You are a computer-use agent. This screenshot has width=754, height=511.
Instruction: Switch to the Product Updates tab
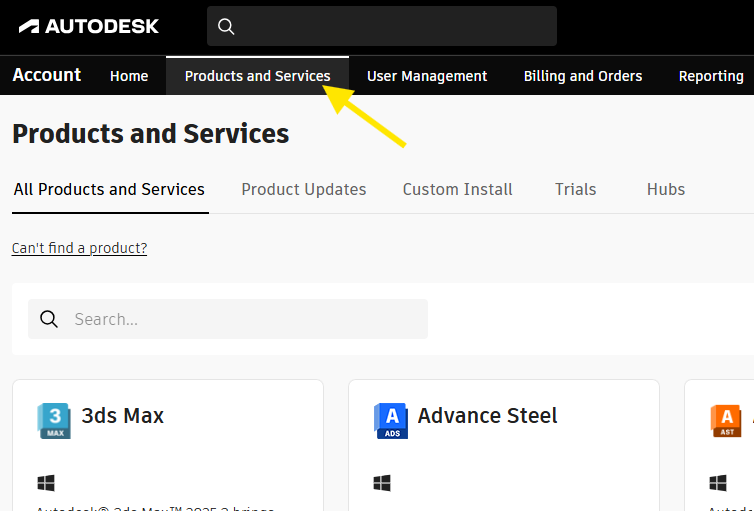(x=304, y=189)
